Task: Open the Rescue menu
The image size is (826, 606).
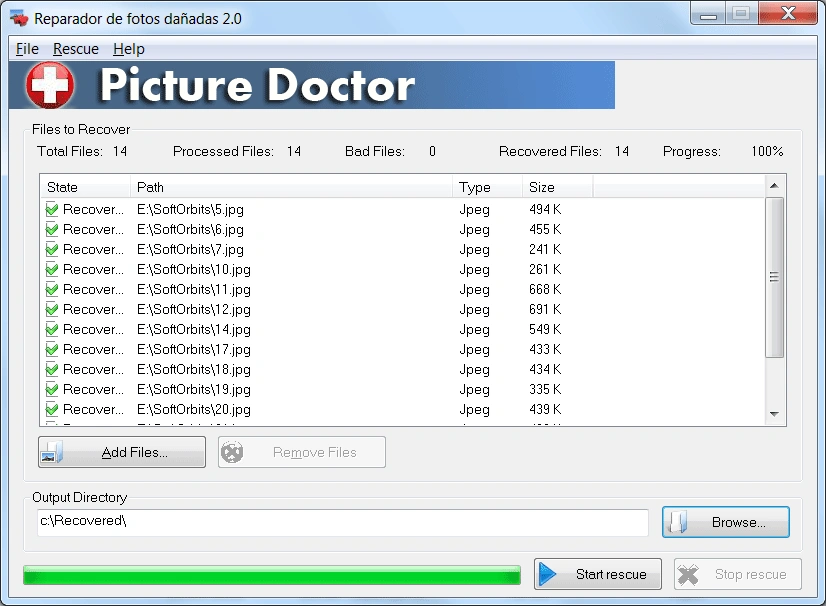Action: tap(76, 49)
